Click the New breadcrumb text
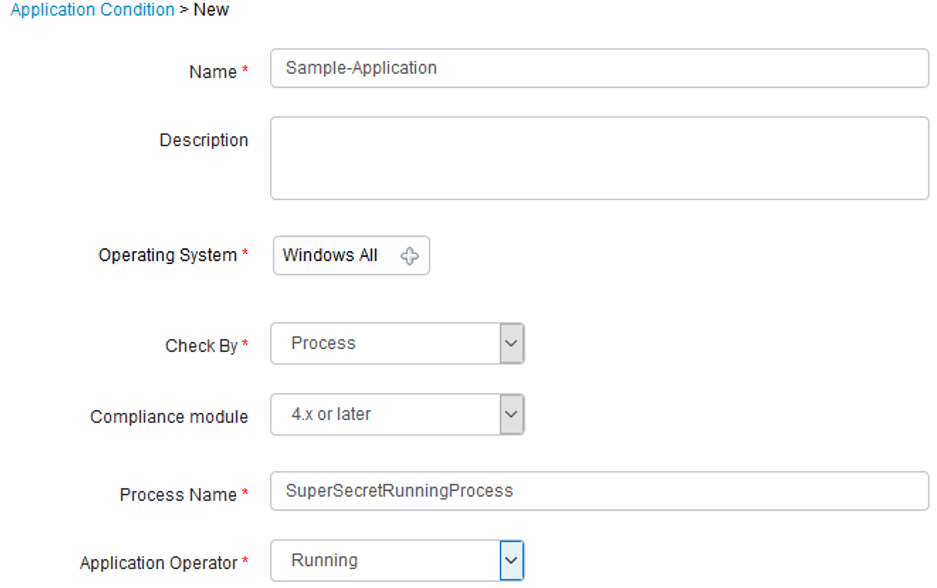Viewport: 937px width, 588px height. pyautogui.click(x=211, y=10)
